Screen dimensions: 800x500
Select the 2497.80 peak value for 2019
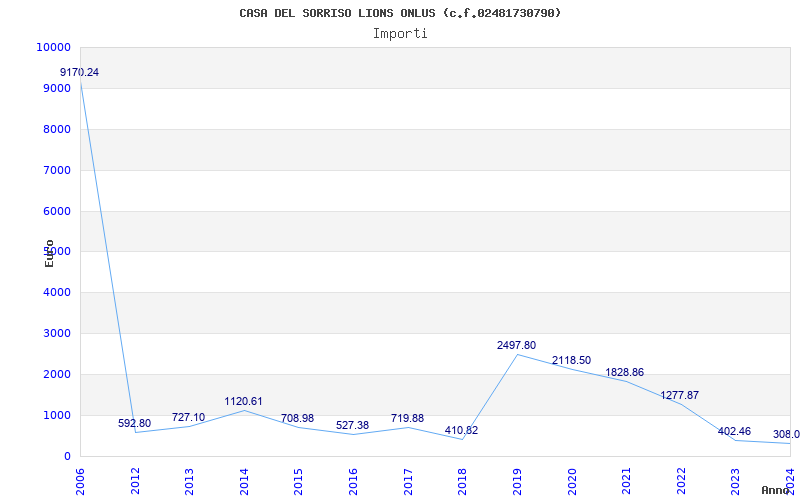point(516,345)
